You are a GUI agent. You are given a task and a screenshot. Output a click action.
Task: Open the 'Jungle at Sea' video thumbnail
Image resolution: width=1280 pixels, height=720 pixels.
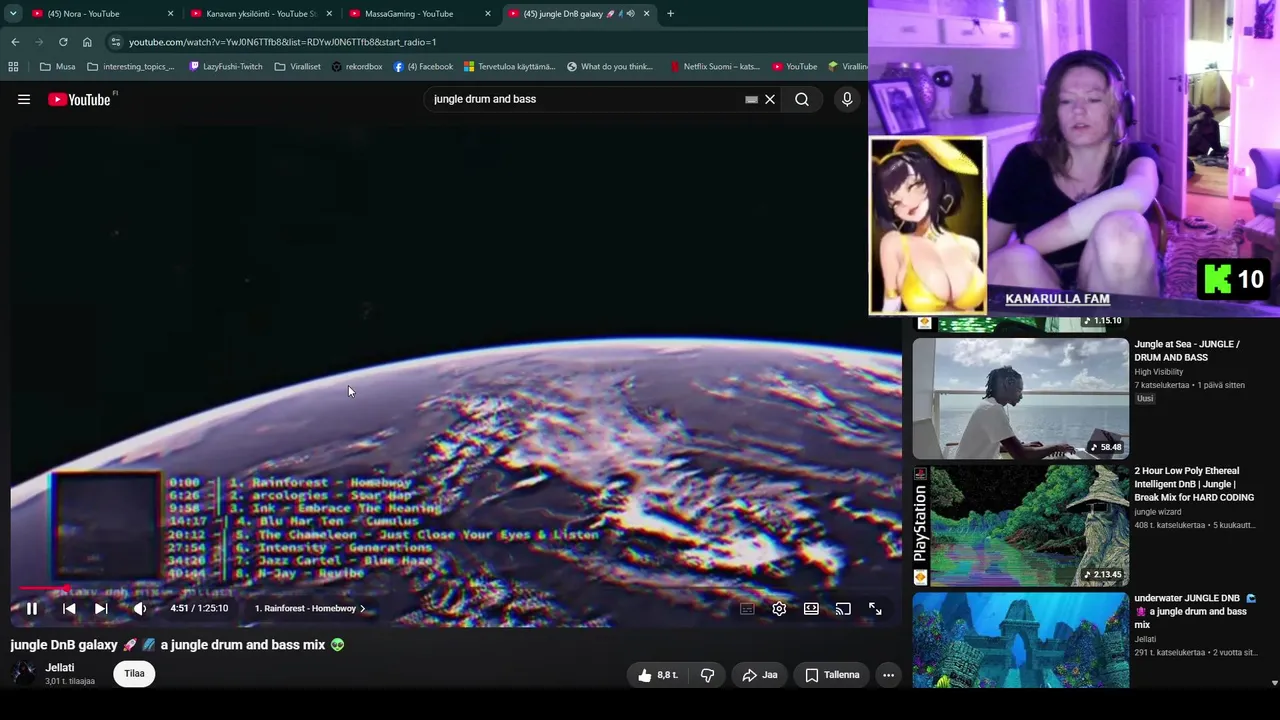(1020, 398)
